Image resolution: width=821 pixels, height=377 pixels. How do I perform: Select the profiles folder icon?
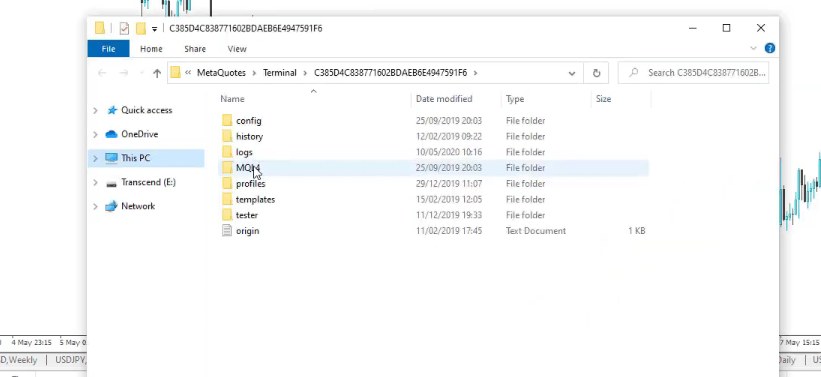click(227, 183)
